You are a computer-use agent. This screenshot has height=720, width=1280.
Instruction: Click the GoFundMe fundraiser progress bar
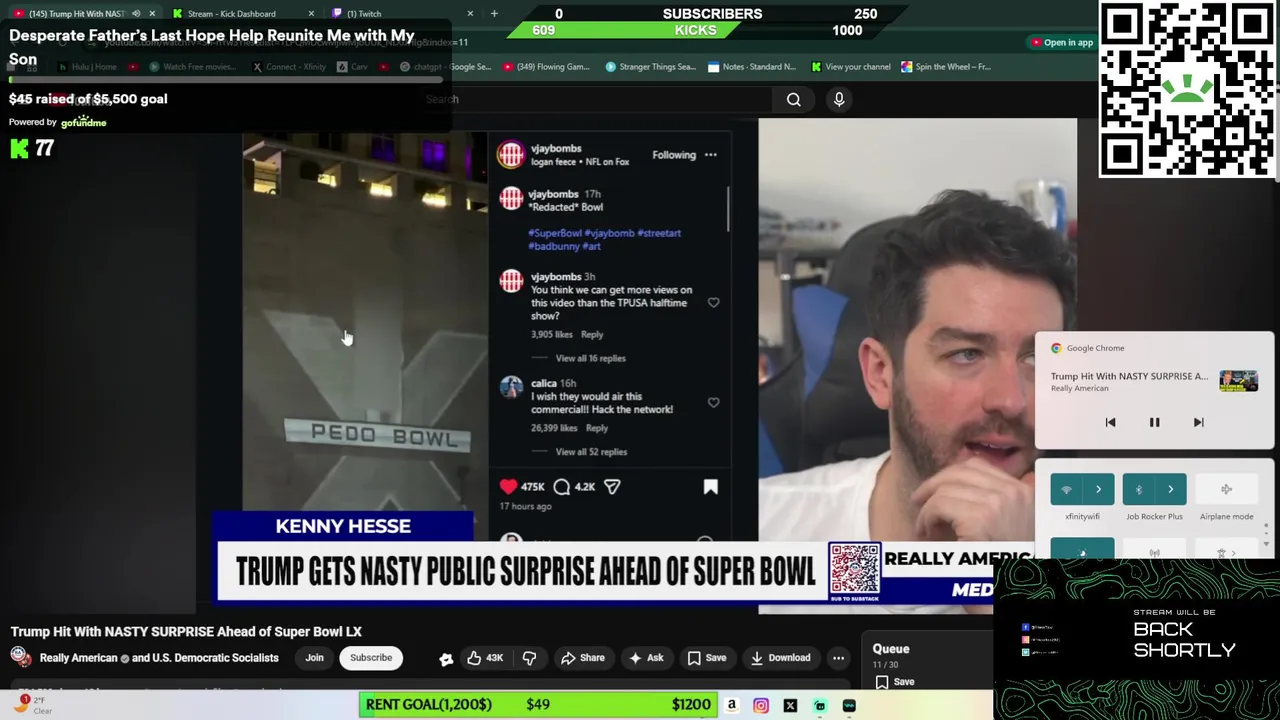pyautogui.click(x=225, y=80)
